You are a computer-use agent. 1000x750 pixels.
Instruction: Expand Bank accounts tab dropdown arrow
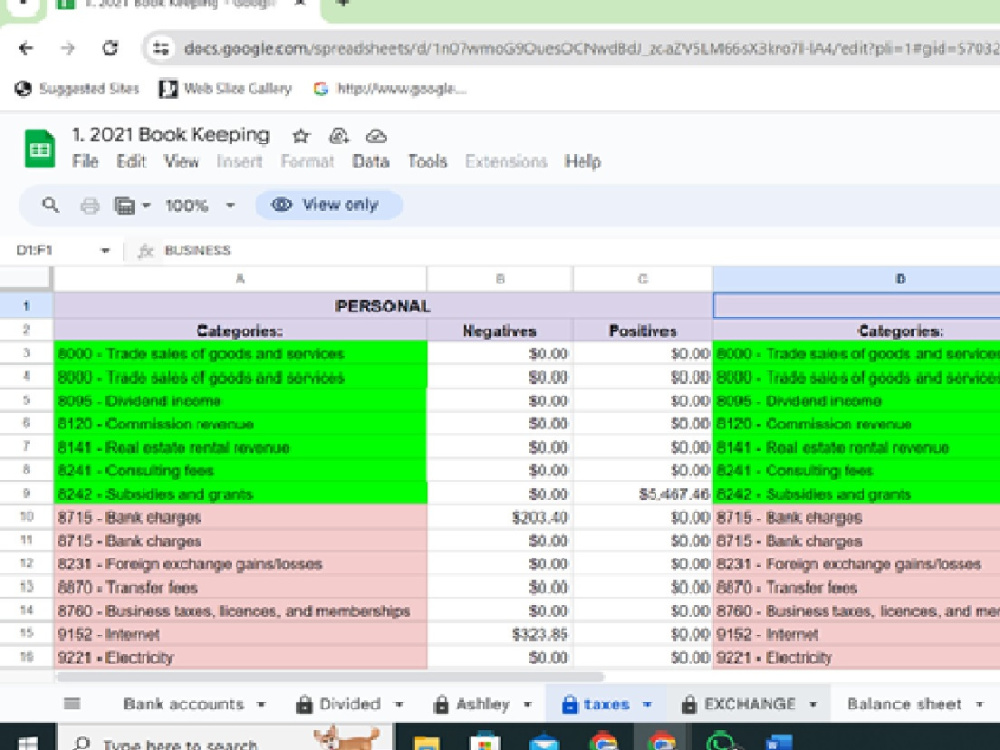click(x=261, y=705)
